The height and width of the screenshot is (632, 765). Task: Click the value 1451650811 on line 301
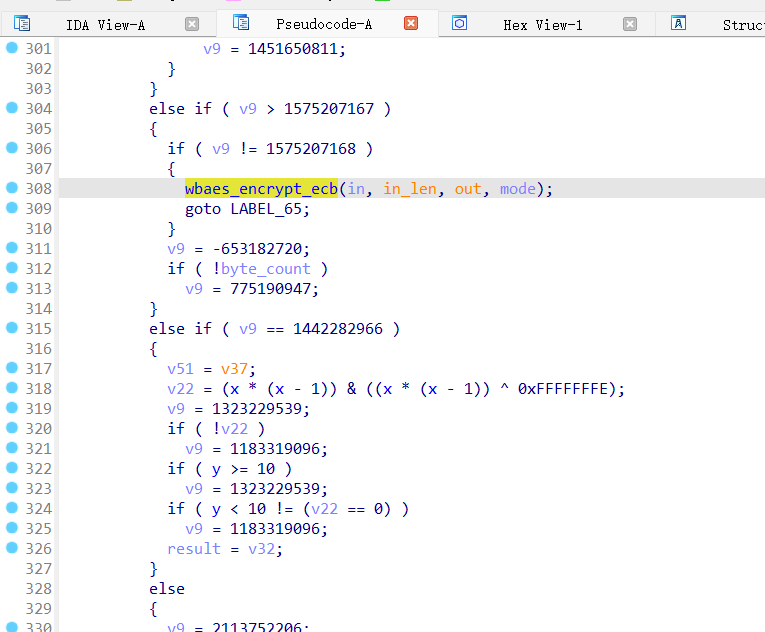pyautogui.click(x=293, y=49)
